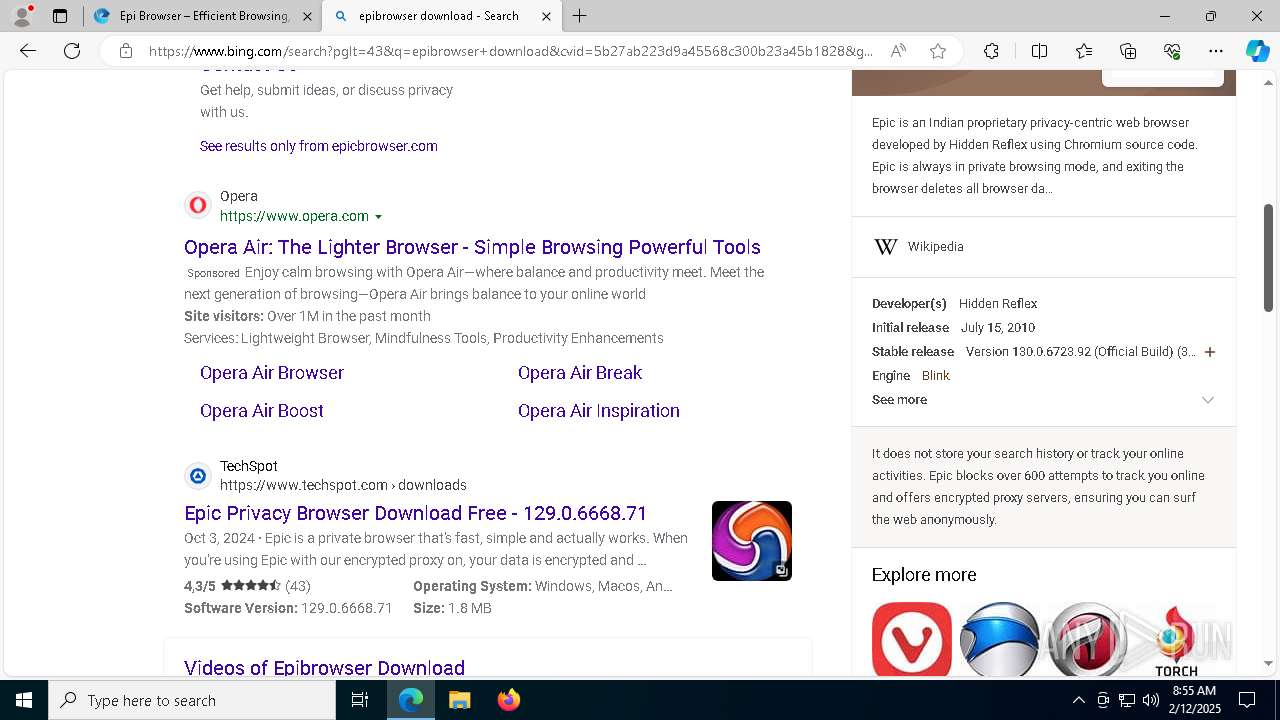Open File Explorer from the taskbar
This screenshot has height=720, width=1280.
pos(459,700)
